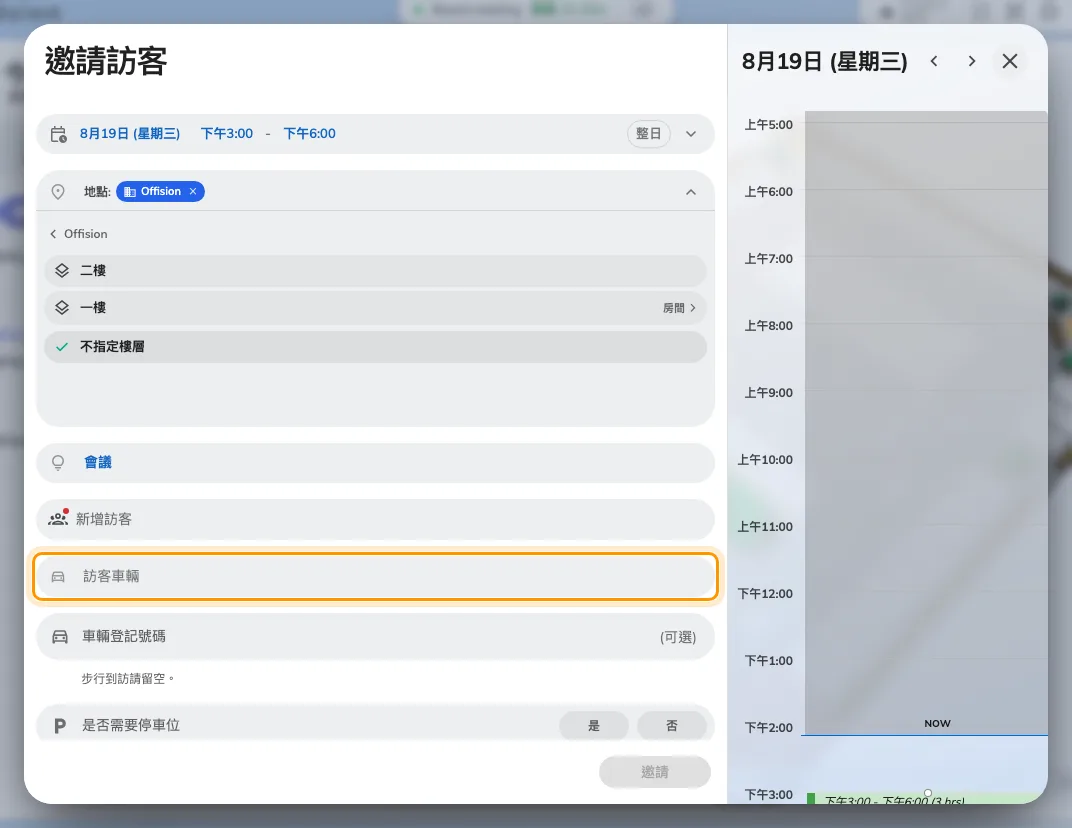Click the location pin icon

tap(58, 191)
